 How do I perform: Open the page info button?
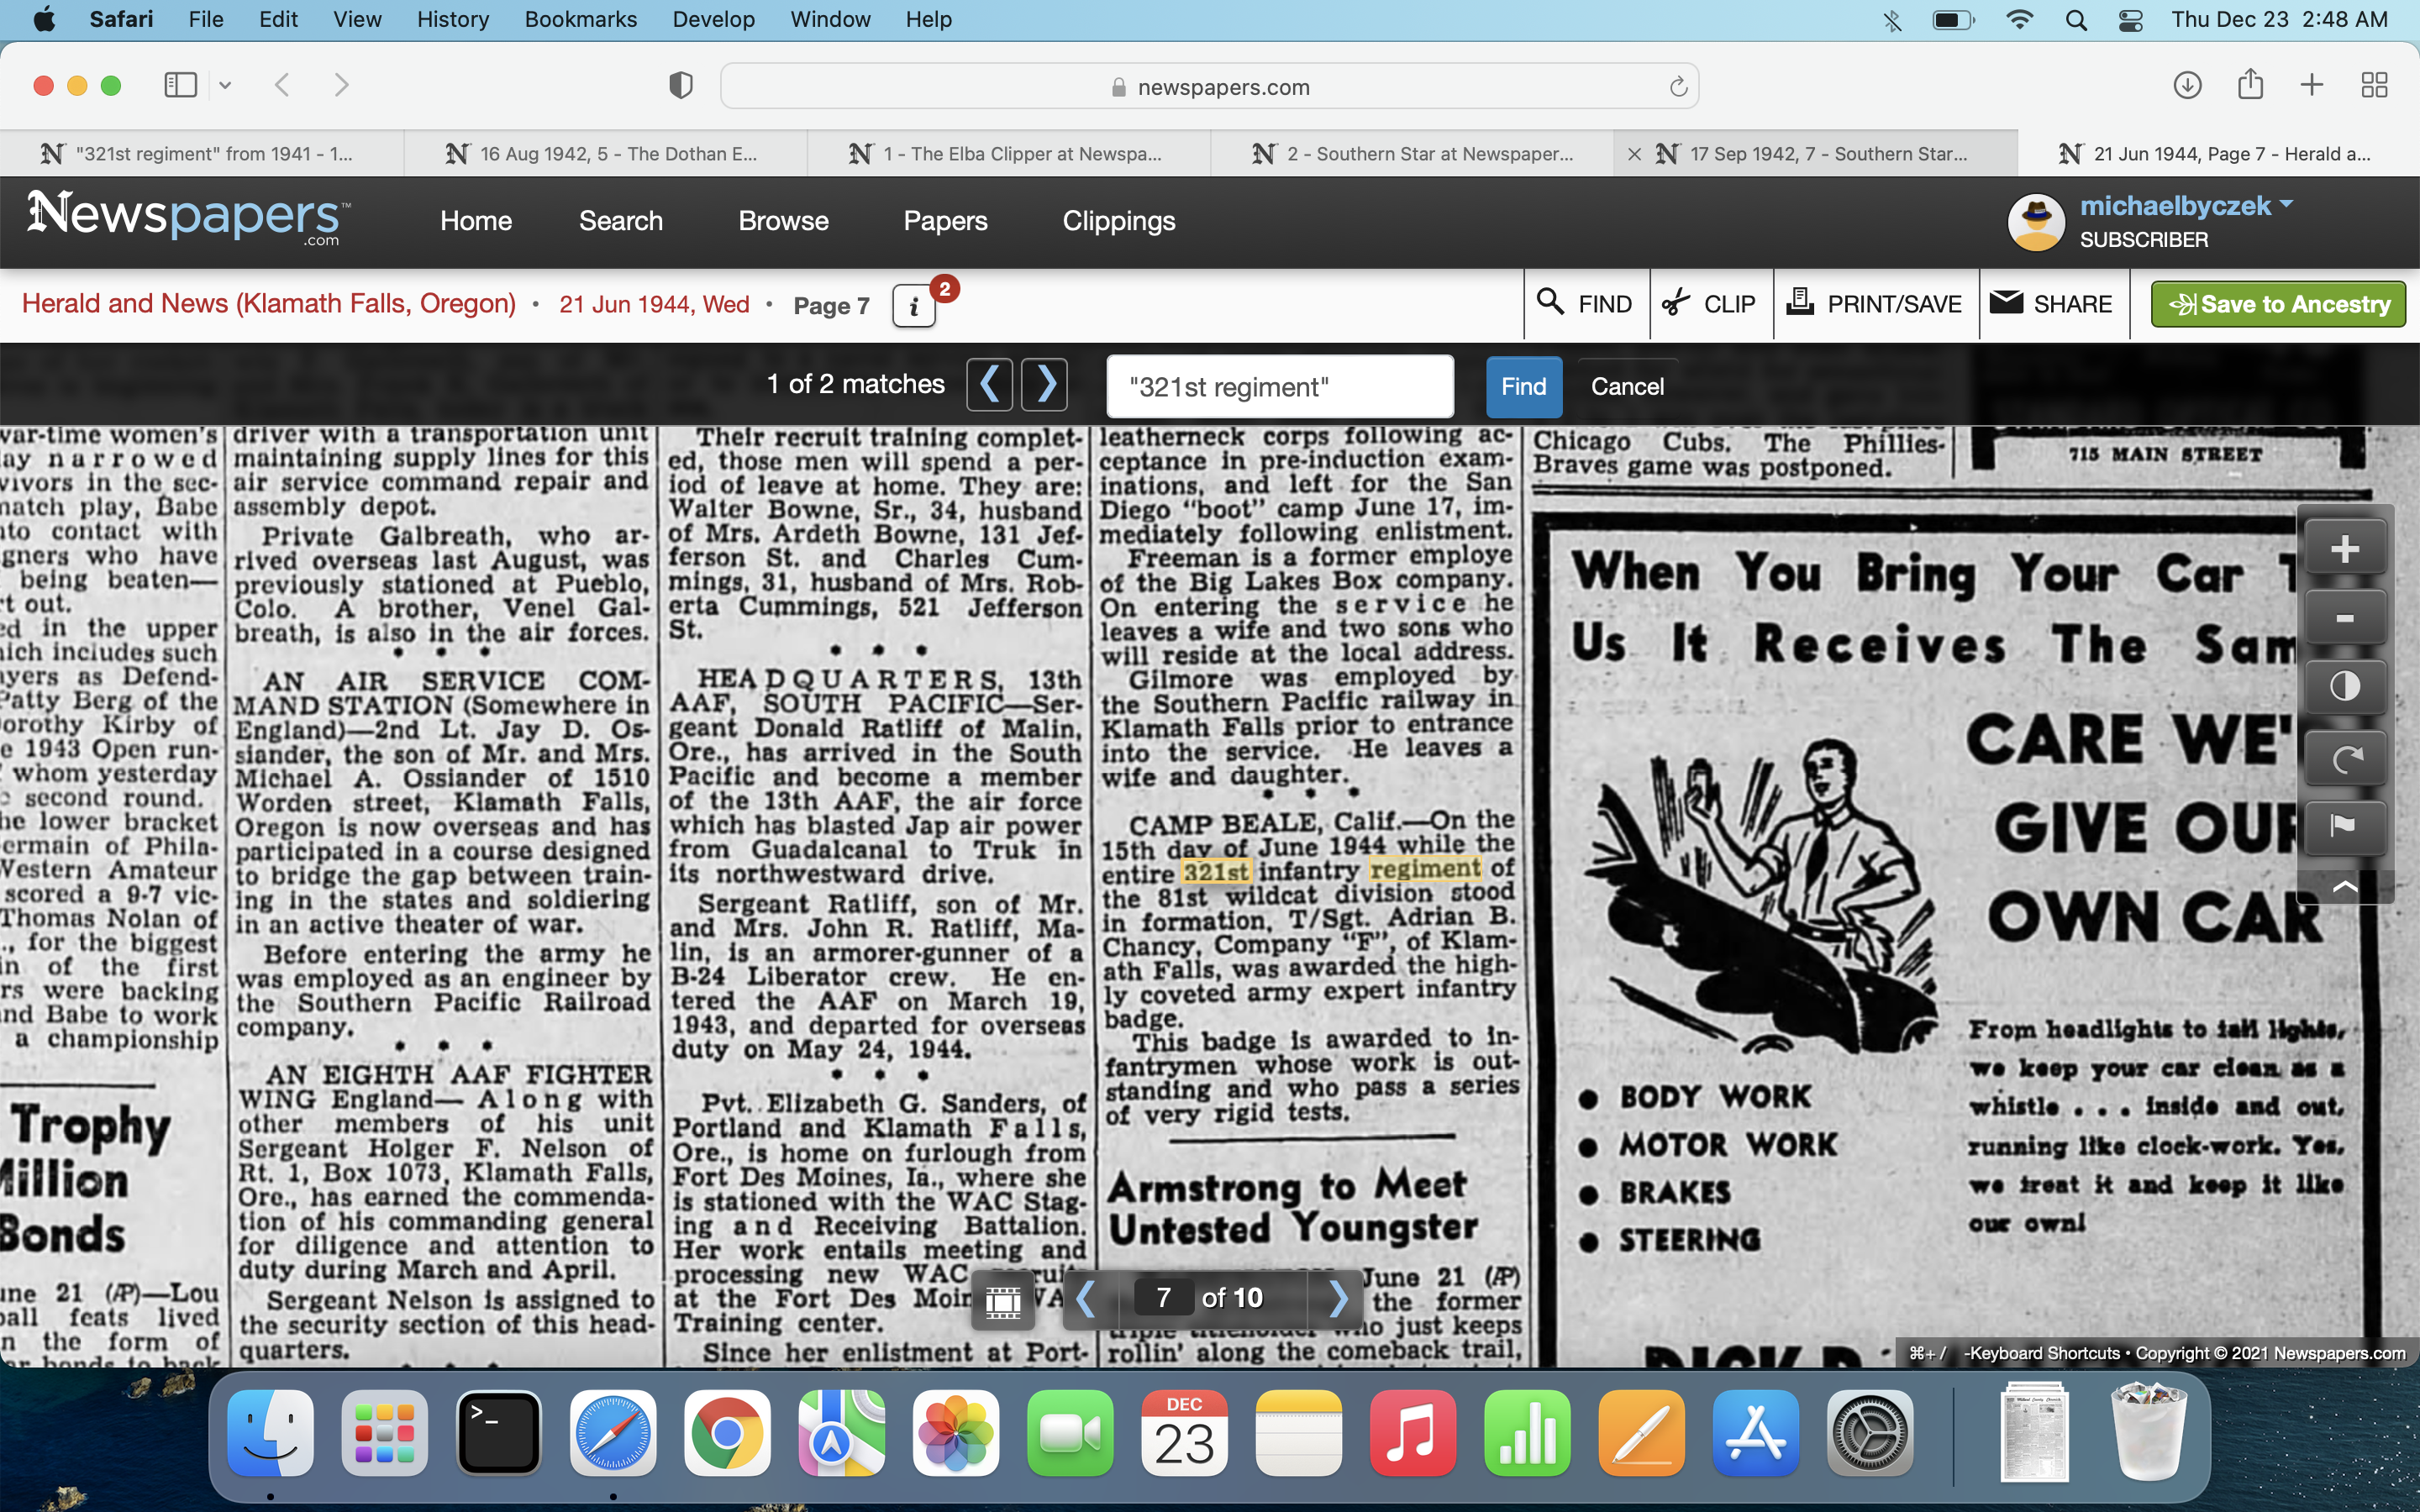click(x=914, y=306)
